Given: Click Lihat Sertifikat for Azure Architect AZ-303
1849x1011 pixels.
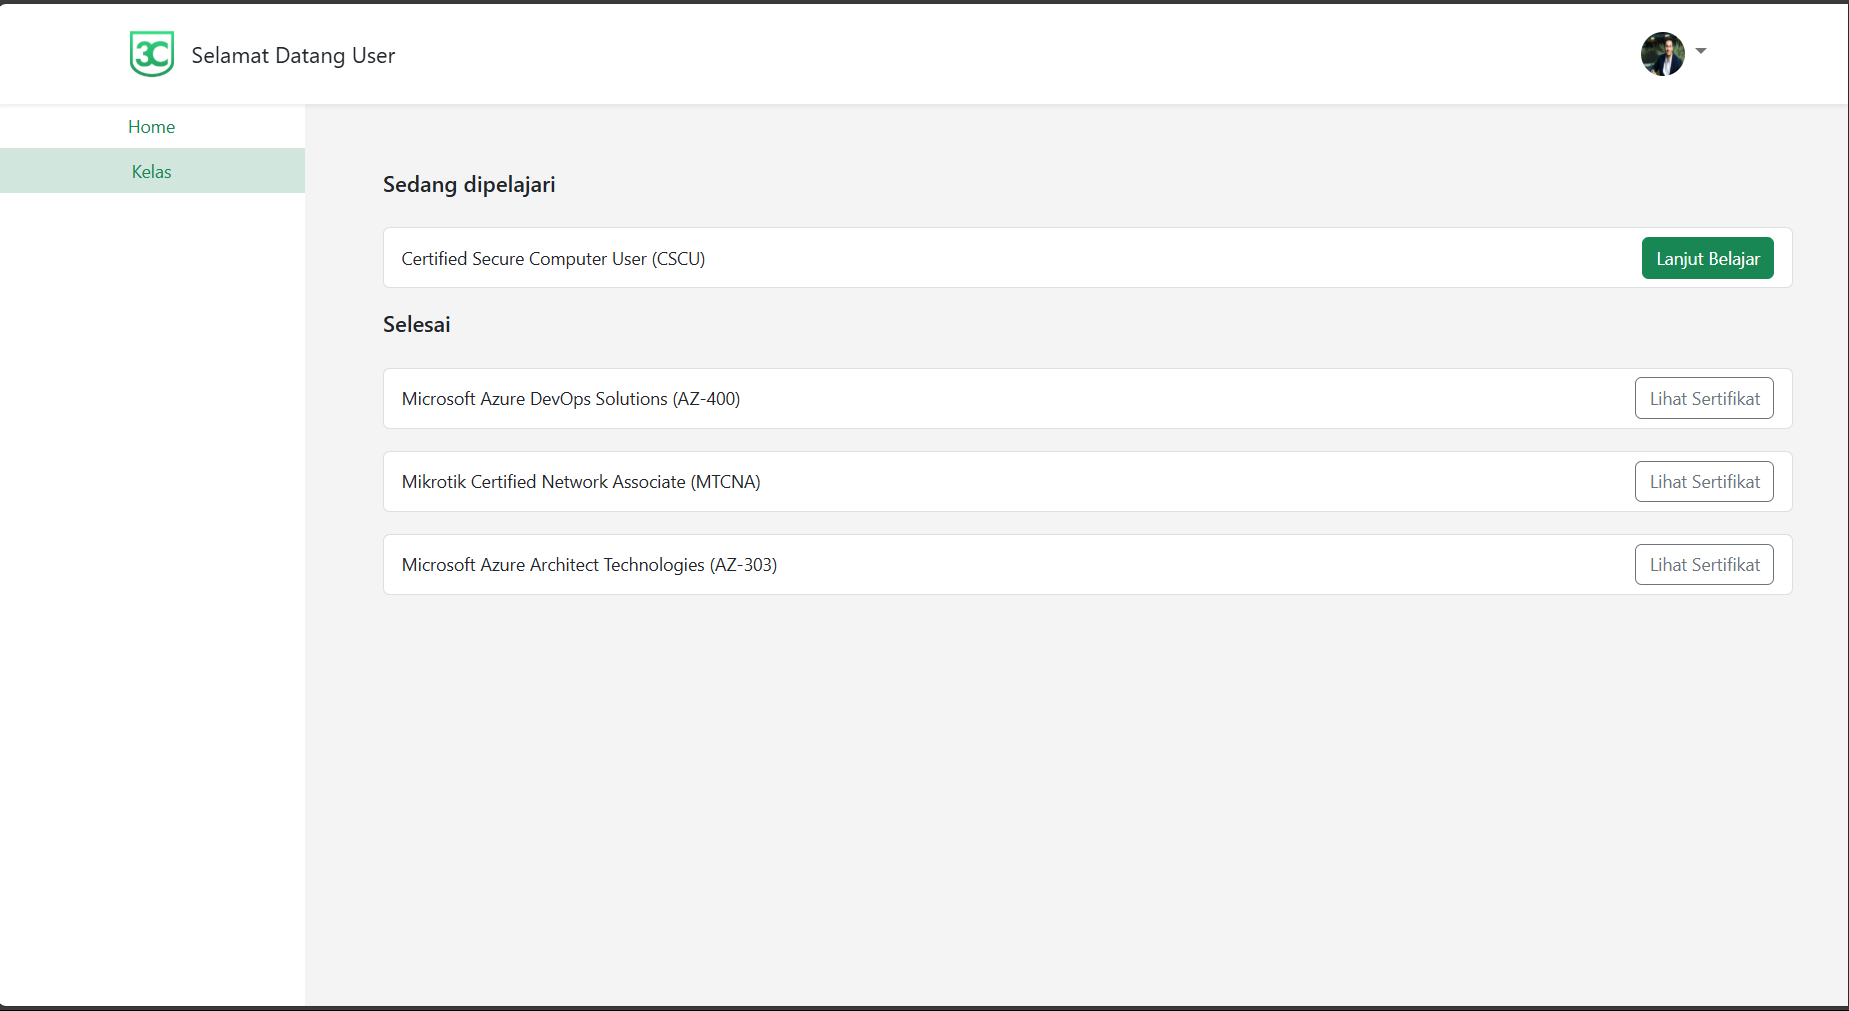Looking at the screenshot, I should click(1704, 564).
